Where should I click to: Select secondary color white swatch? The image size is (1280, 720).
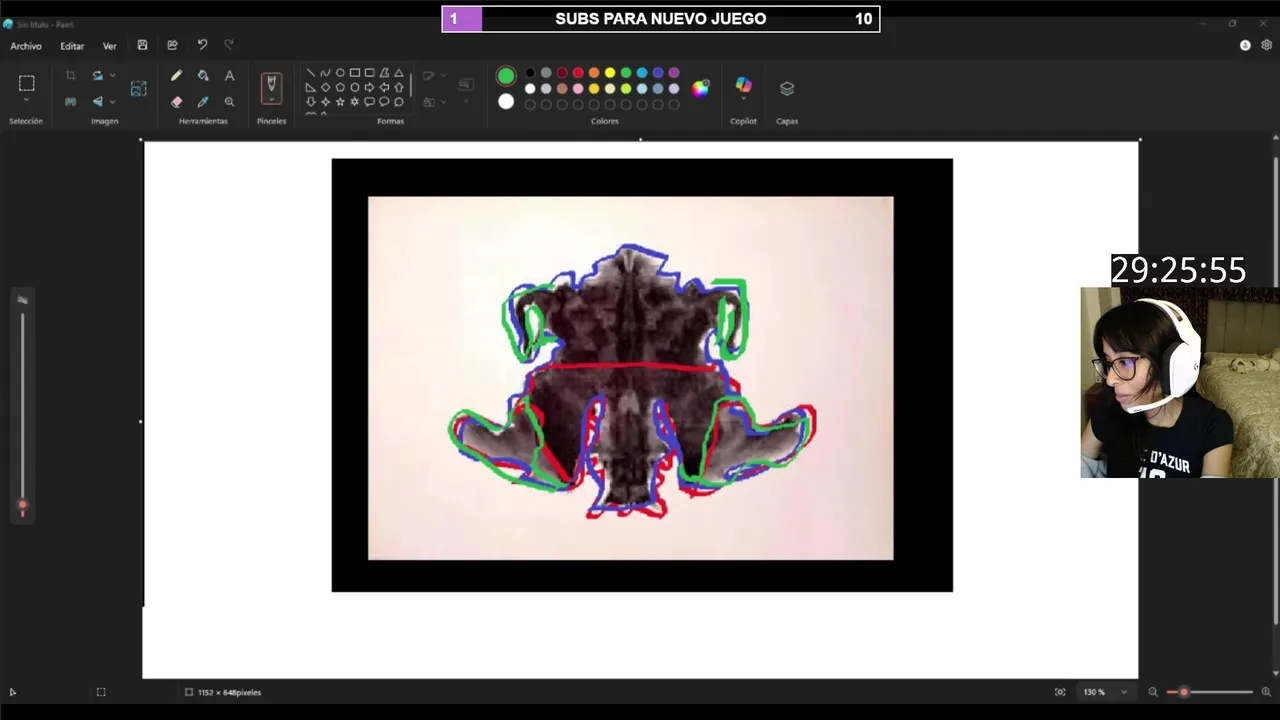506,101
